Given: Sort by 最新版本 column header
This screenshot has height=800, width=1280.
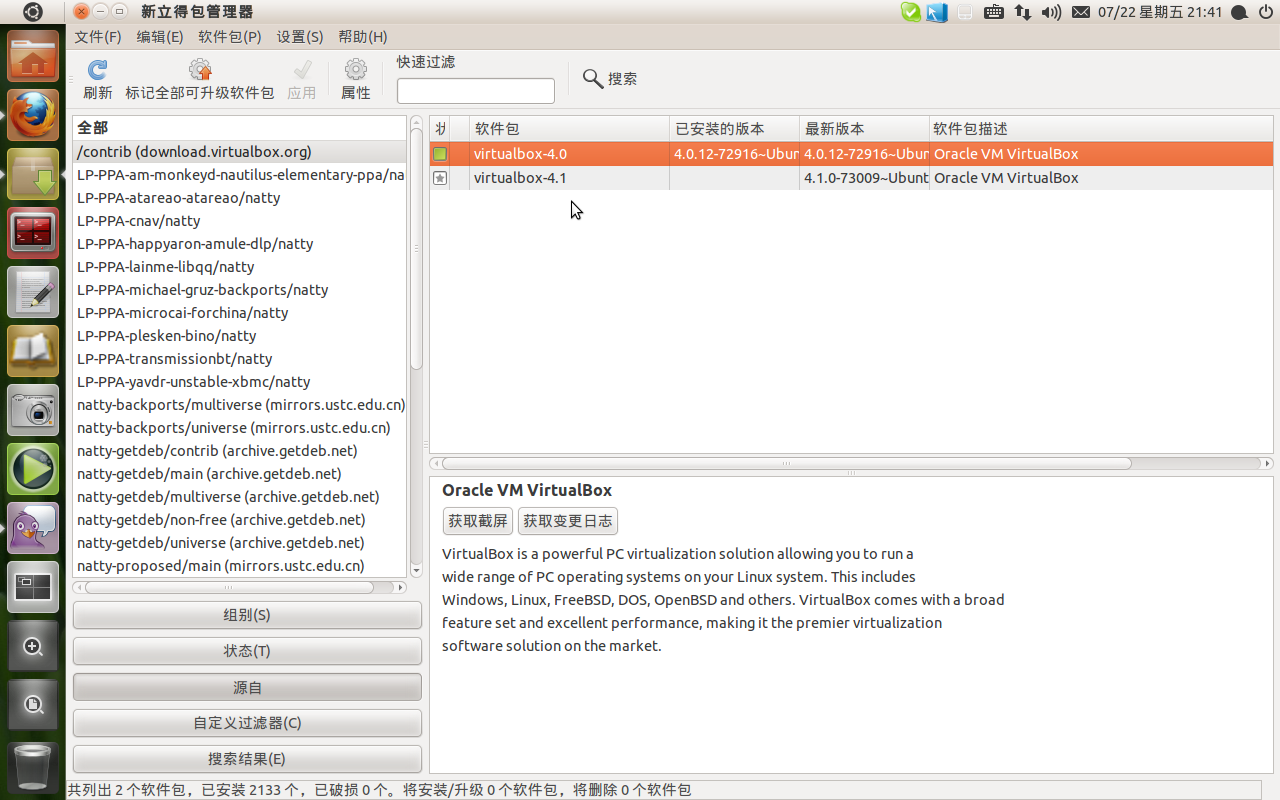Looking at the screenshot, I should point(865,129).
